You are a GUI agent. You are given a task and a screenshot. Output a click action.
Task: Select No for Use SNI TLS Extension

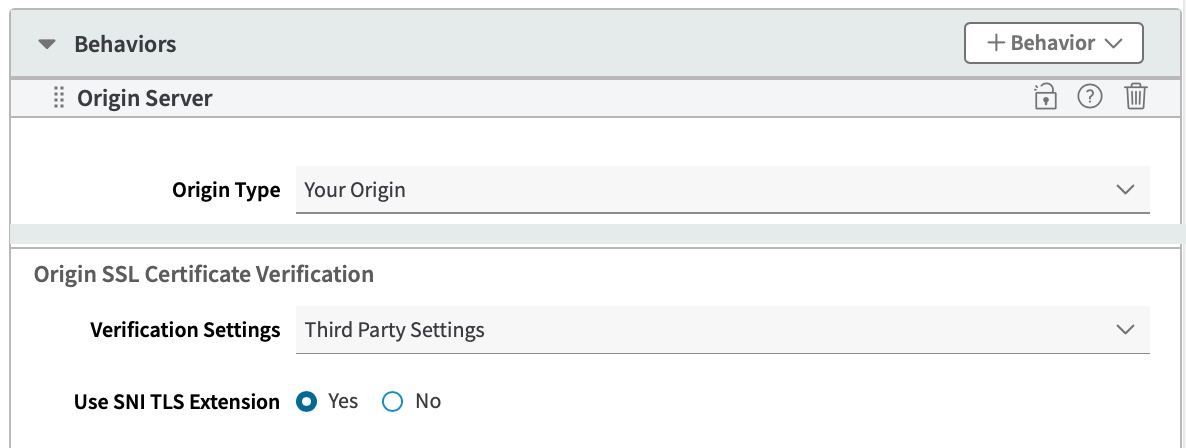pos(392,402)
